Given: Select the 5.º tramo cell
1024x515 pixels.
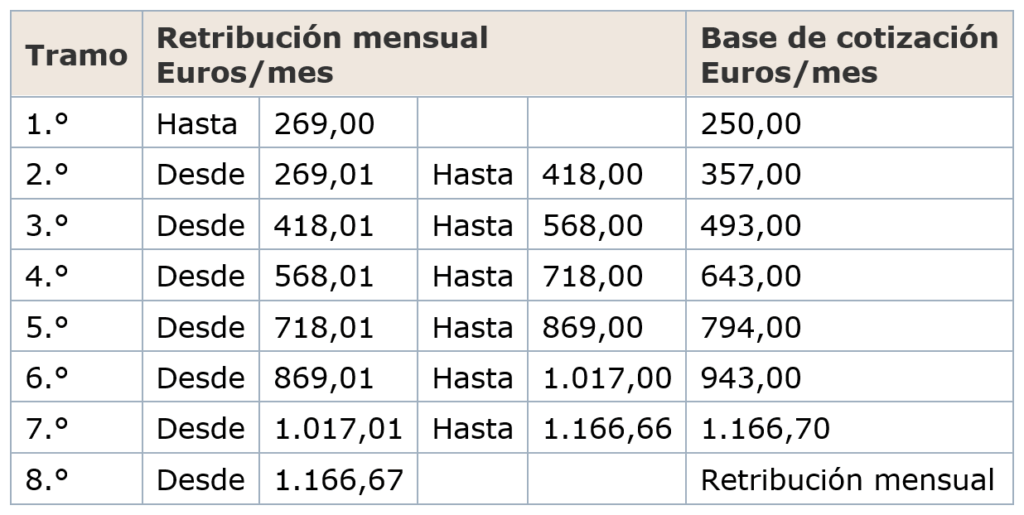Looking at the screenshot, I should (47, 327).
